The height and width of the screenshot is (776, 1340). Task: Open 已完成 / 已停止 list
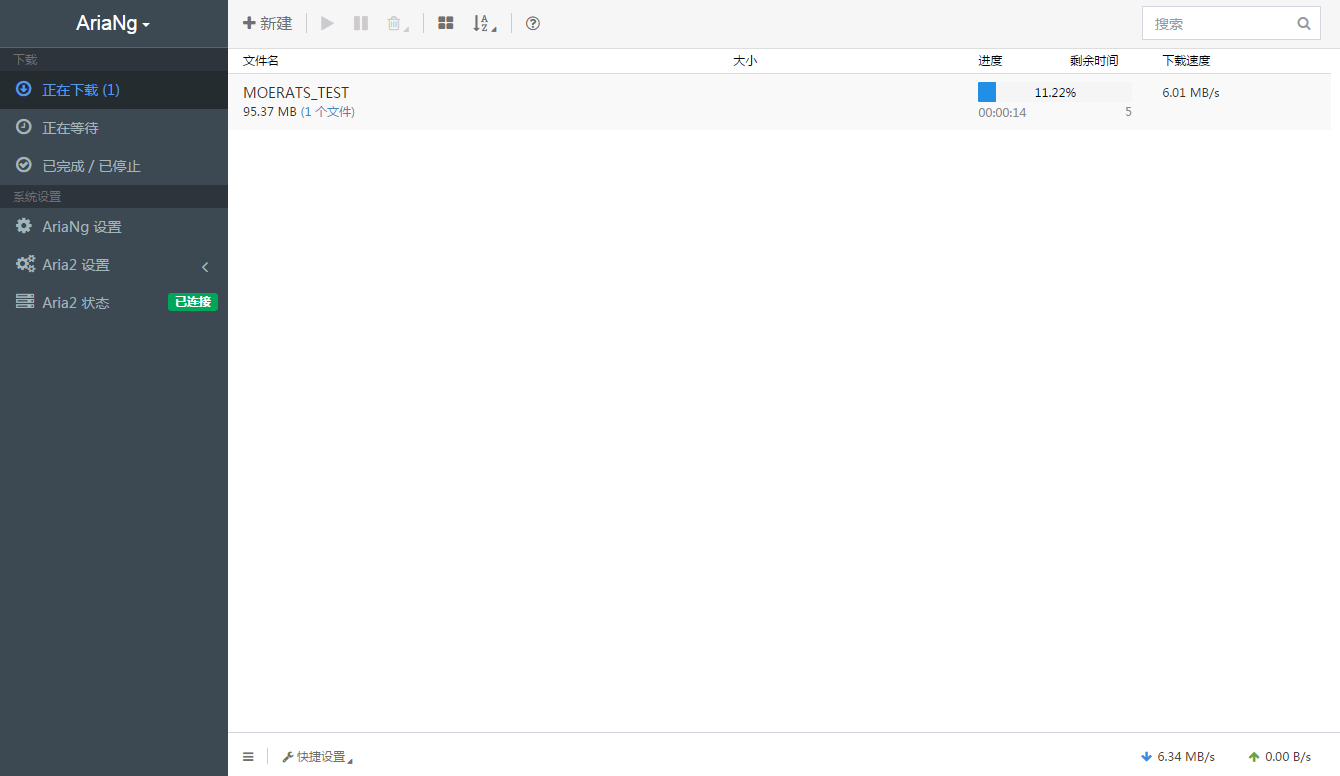tap(114, 166)
